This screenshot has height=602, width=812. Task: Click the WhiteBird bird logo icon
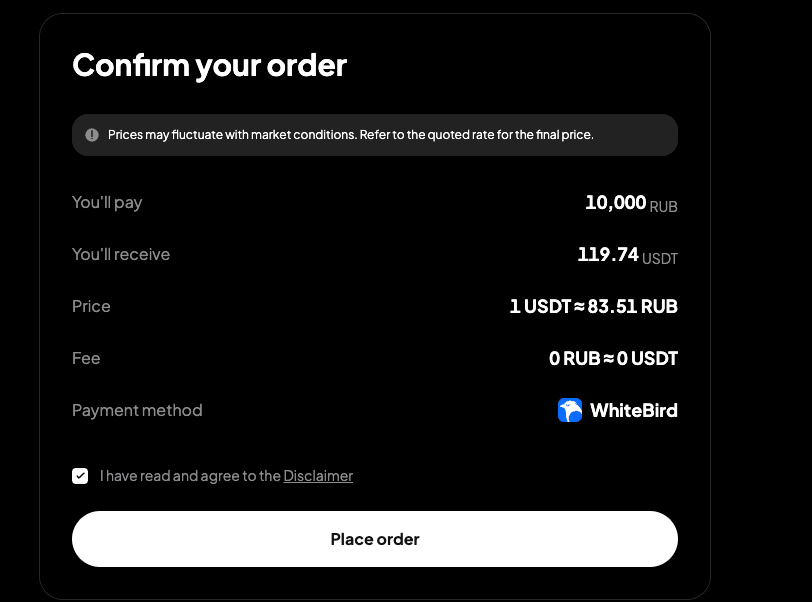(x=570, y=410)
